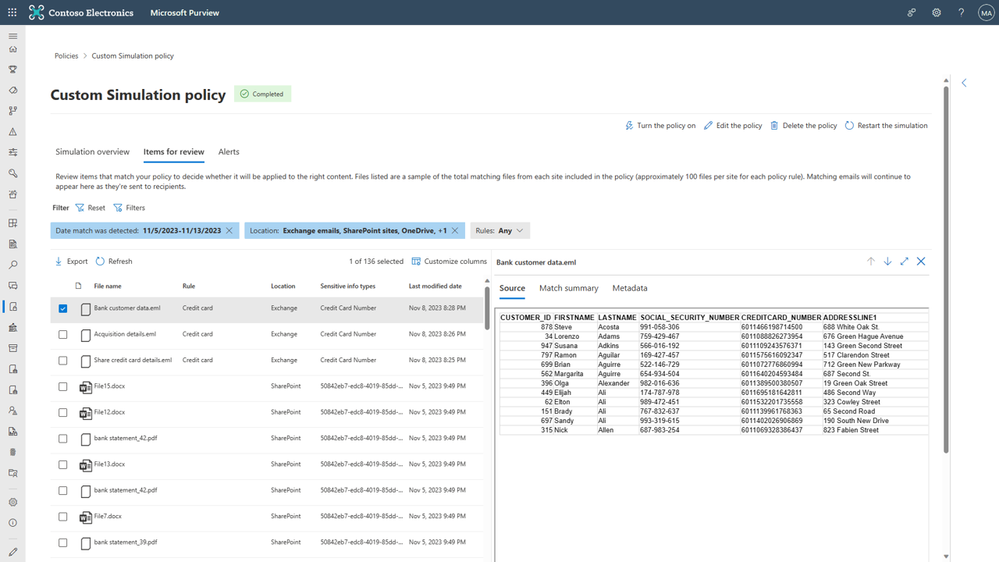
Task: Open the File15.docx file name
Action: pyautogui.click(x=109, y=386)
